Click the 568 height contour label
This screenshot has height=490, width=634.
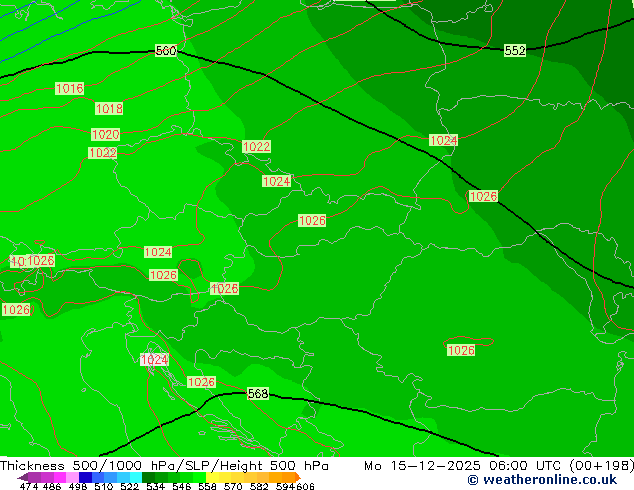click(x=258, y=393)
